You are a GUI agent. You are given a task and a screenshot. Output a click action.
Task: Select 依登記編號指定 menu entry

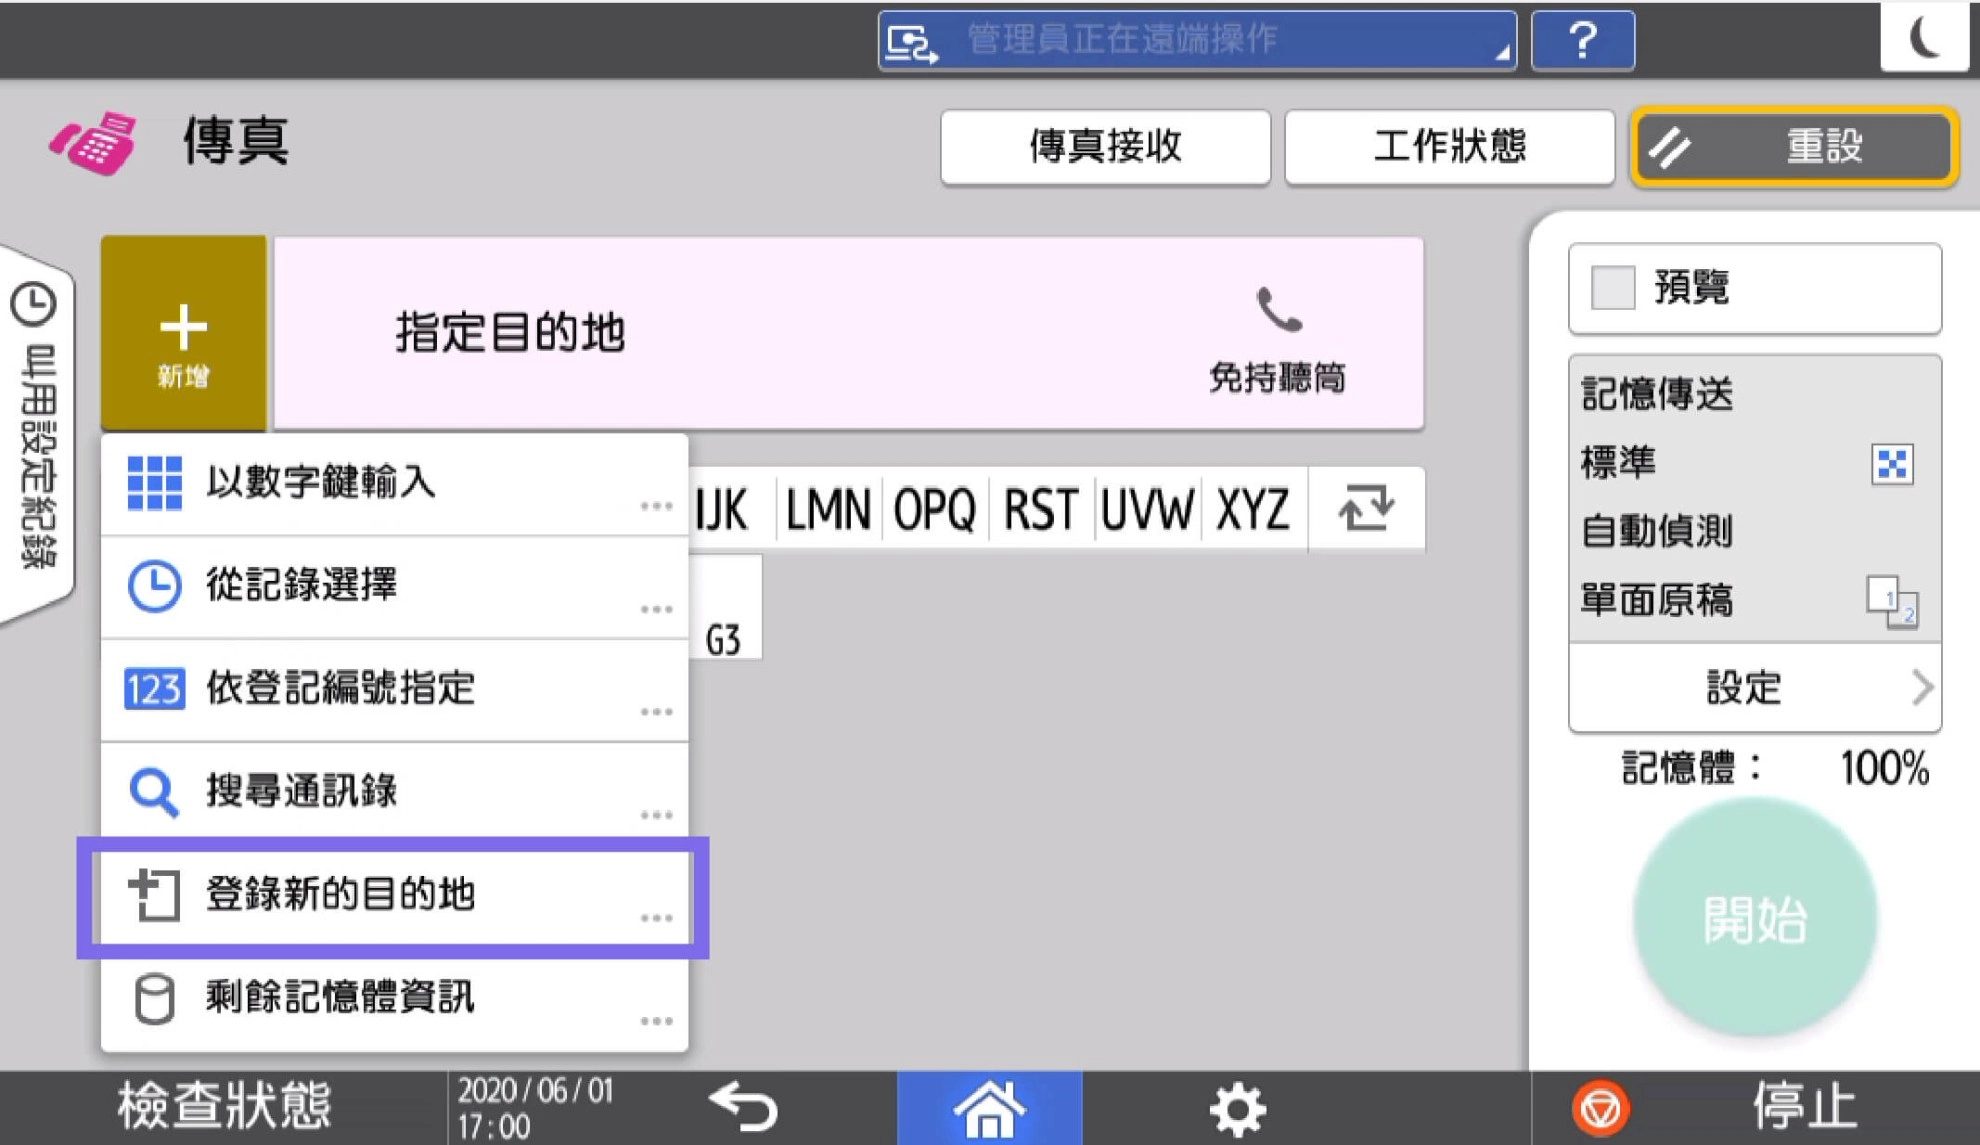point(394,690)
